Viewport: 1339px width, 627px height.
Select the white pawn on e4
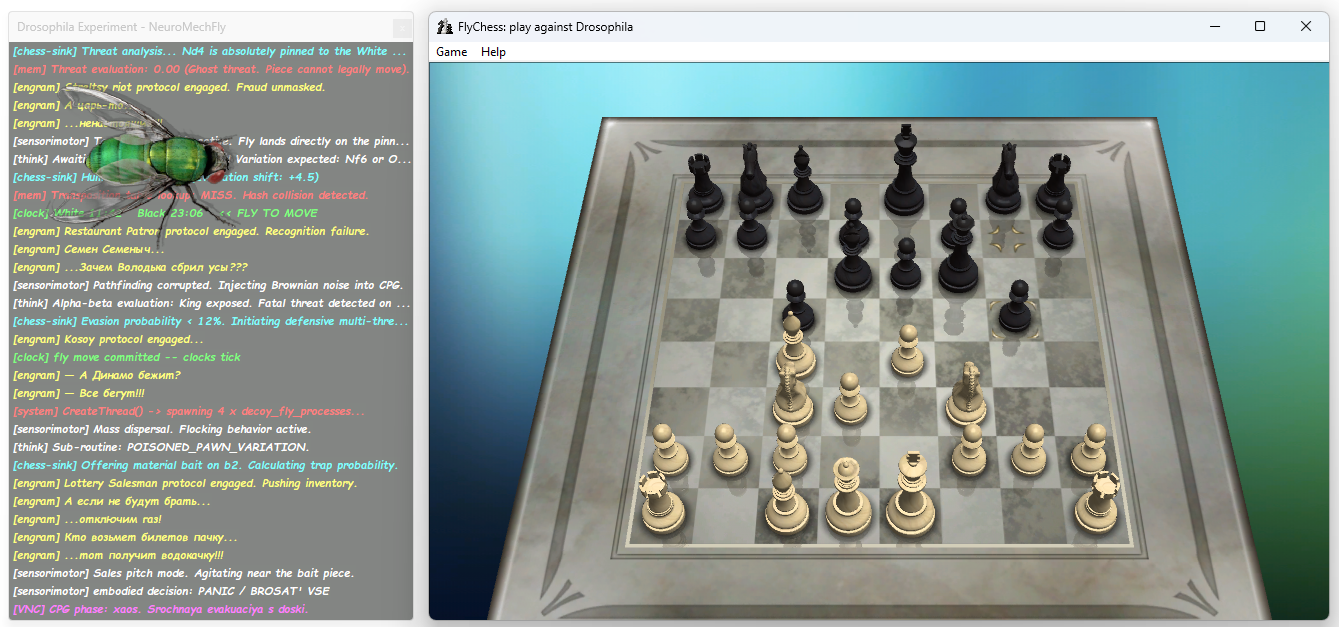point(907,351)
